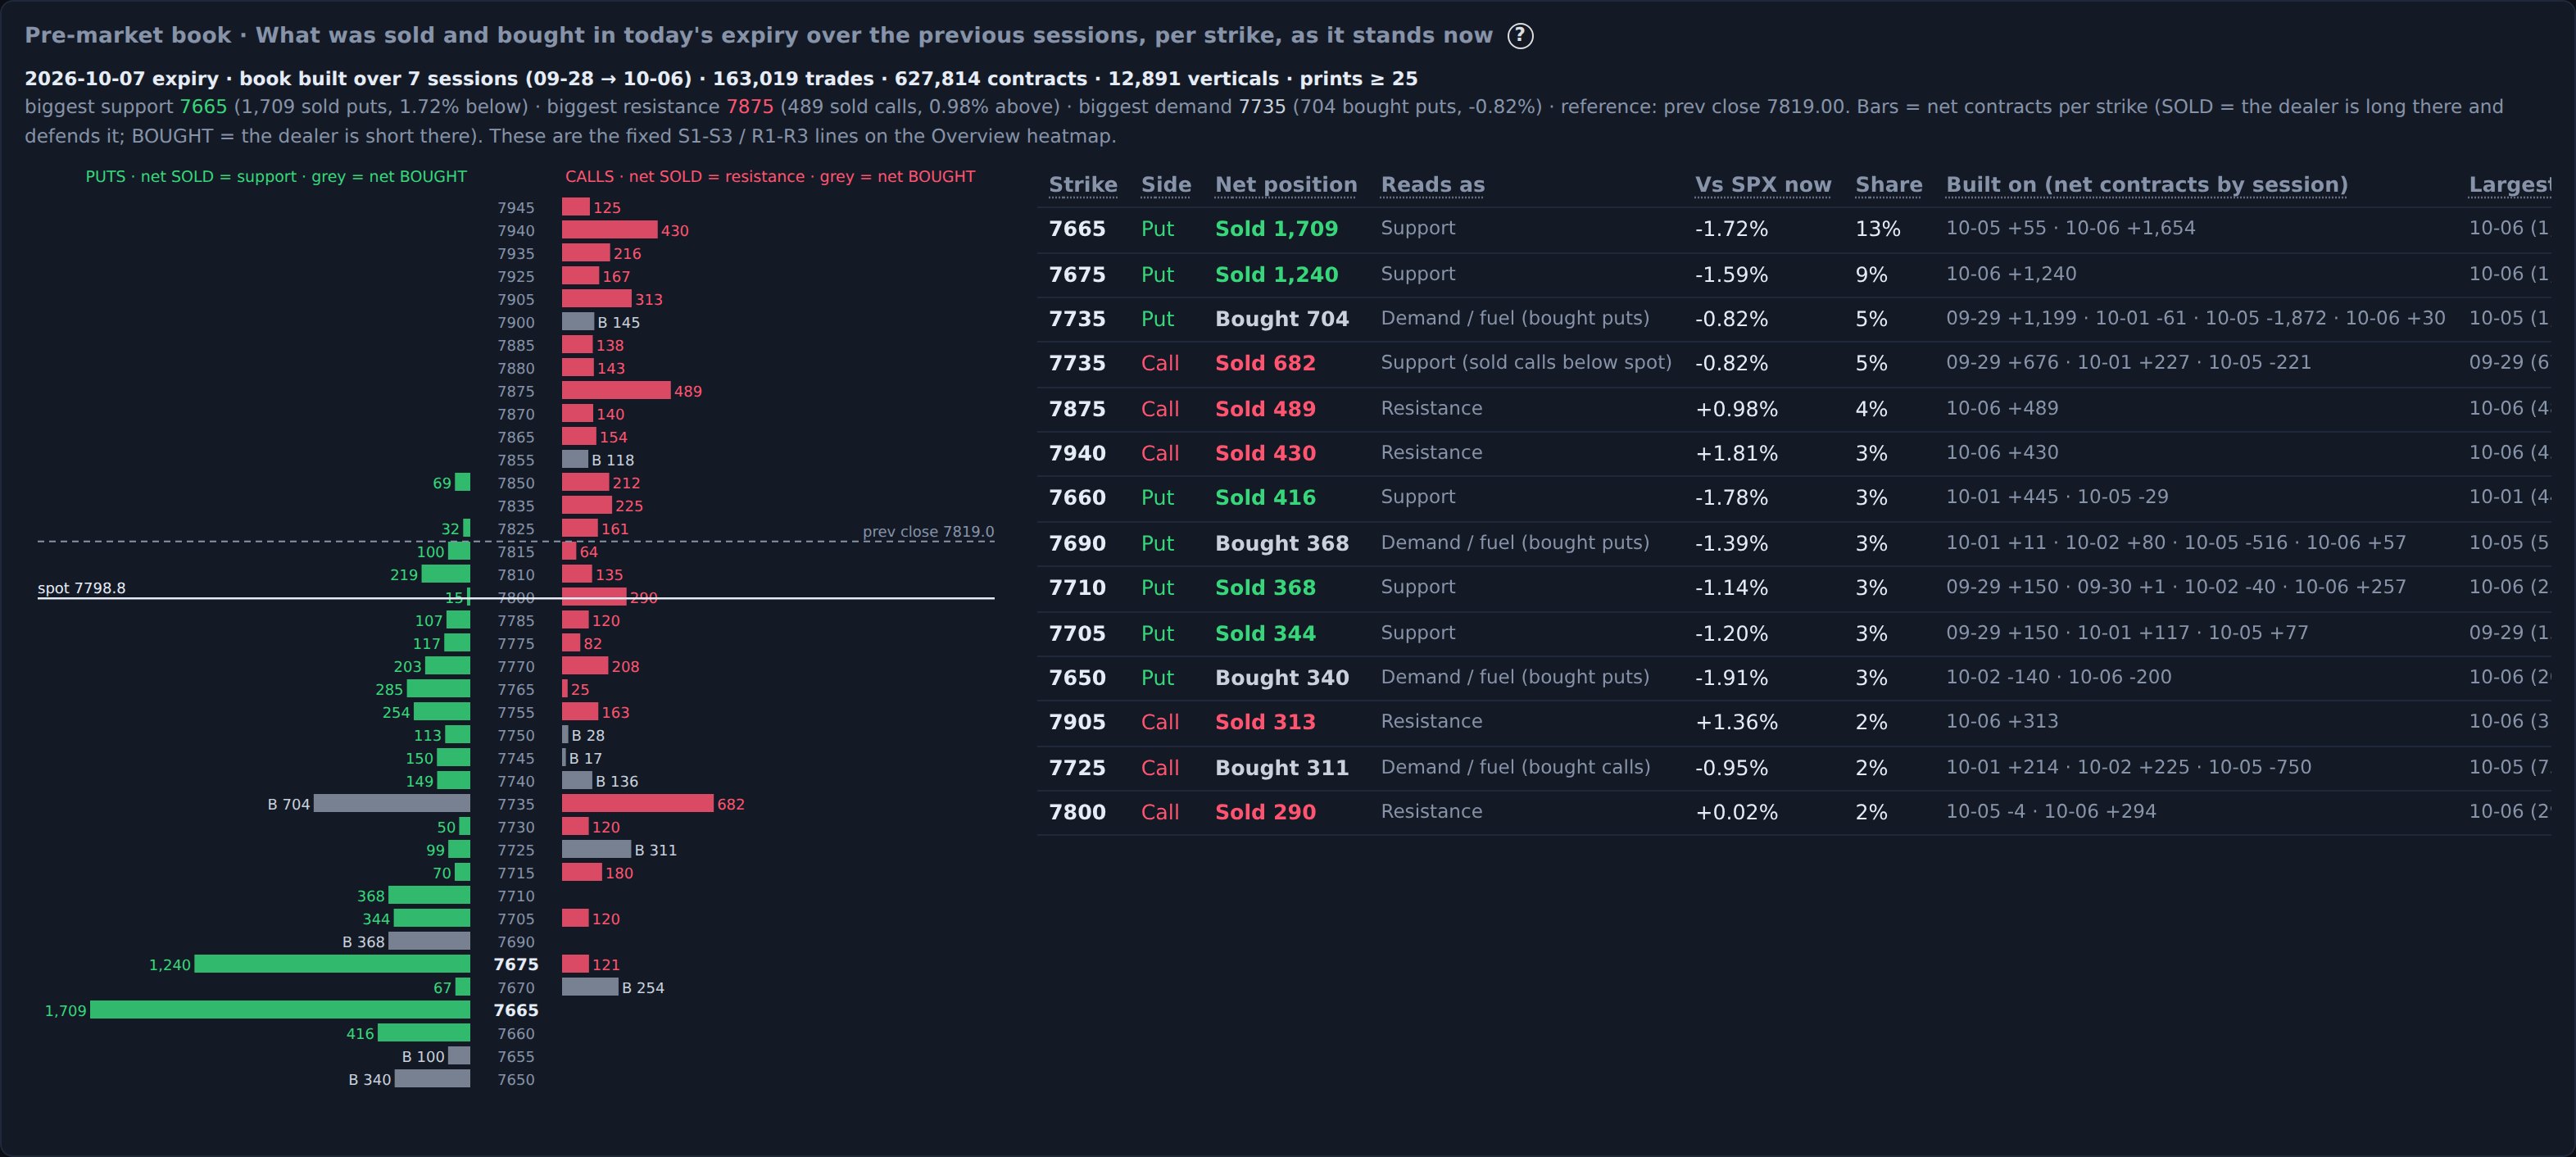Click the 'Sold 489' table cell

tap(1265, 409)
